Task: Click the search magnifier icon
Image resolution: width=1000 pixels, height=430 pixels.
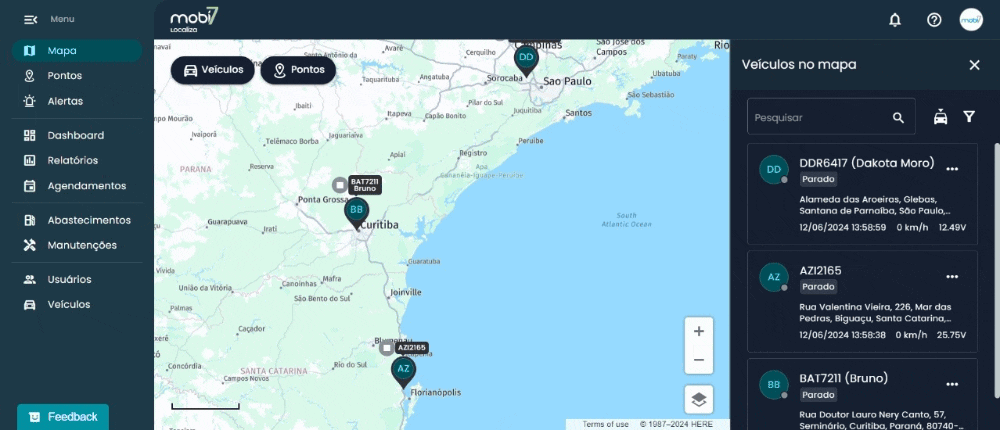Action: click(898, 117)
